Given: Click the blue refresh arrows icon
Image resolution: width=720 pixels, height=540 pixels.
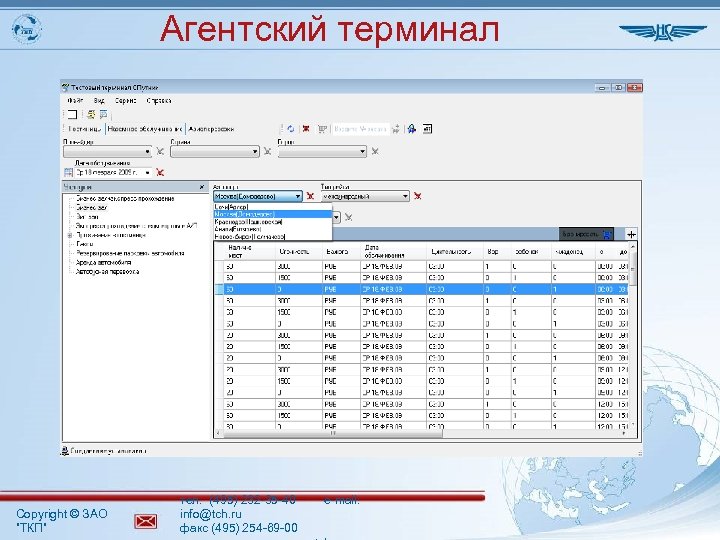Looking at the screenshot, I should [290, 129].
